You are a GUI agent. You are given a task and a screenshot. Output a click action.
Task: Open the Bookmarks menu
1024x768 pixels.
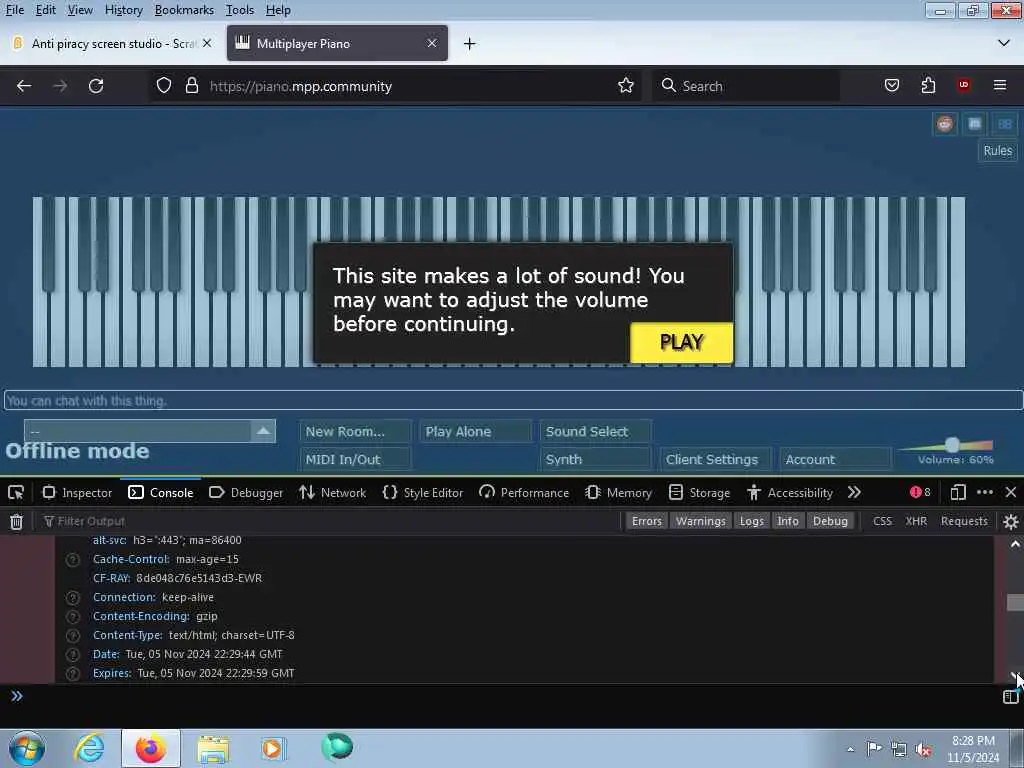[x=184, y=10]
